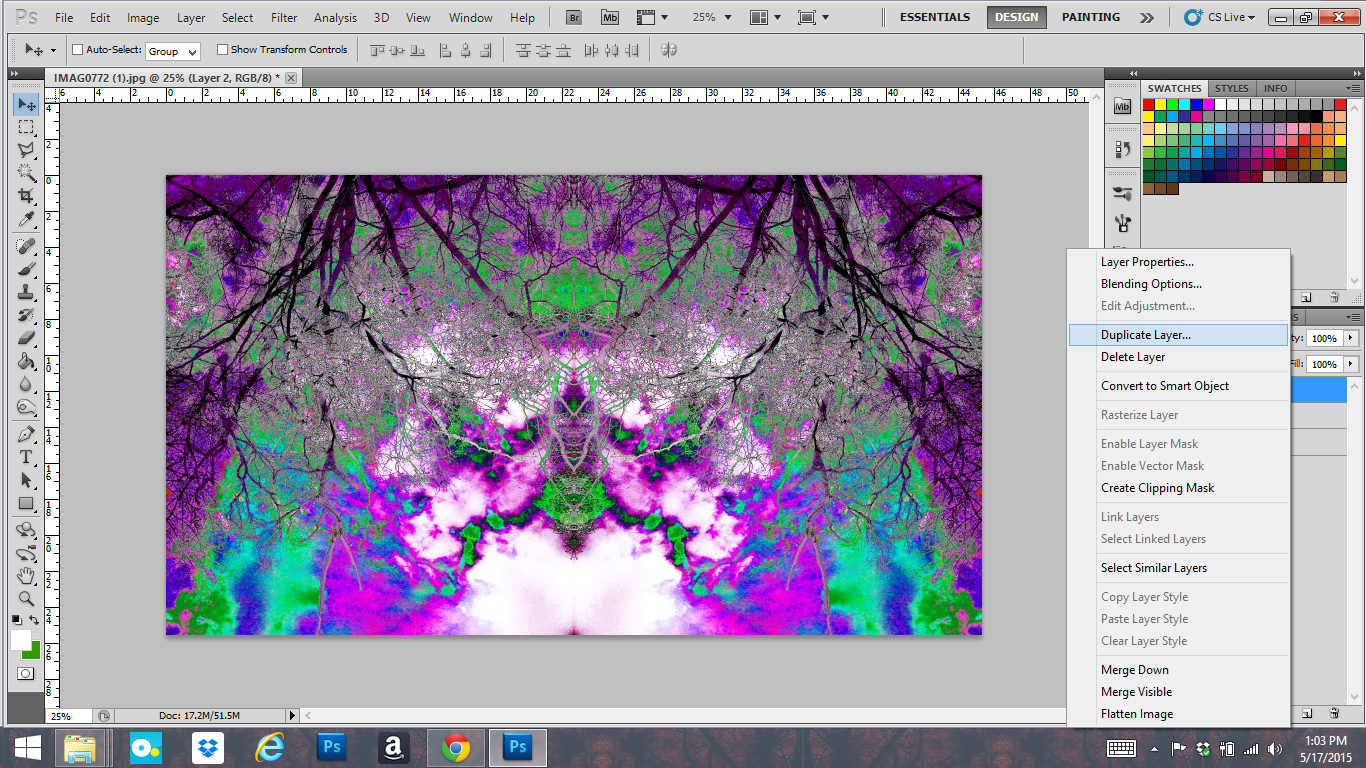Viewport: 1366px width, 768px height.
Task: Reset default foreground and background colors
Action: pos(16,621)
